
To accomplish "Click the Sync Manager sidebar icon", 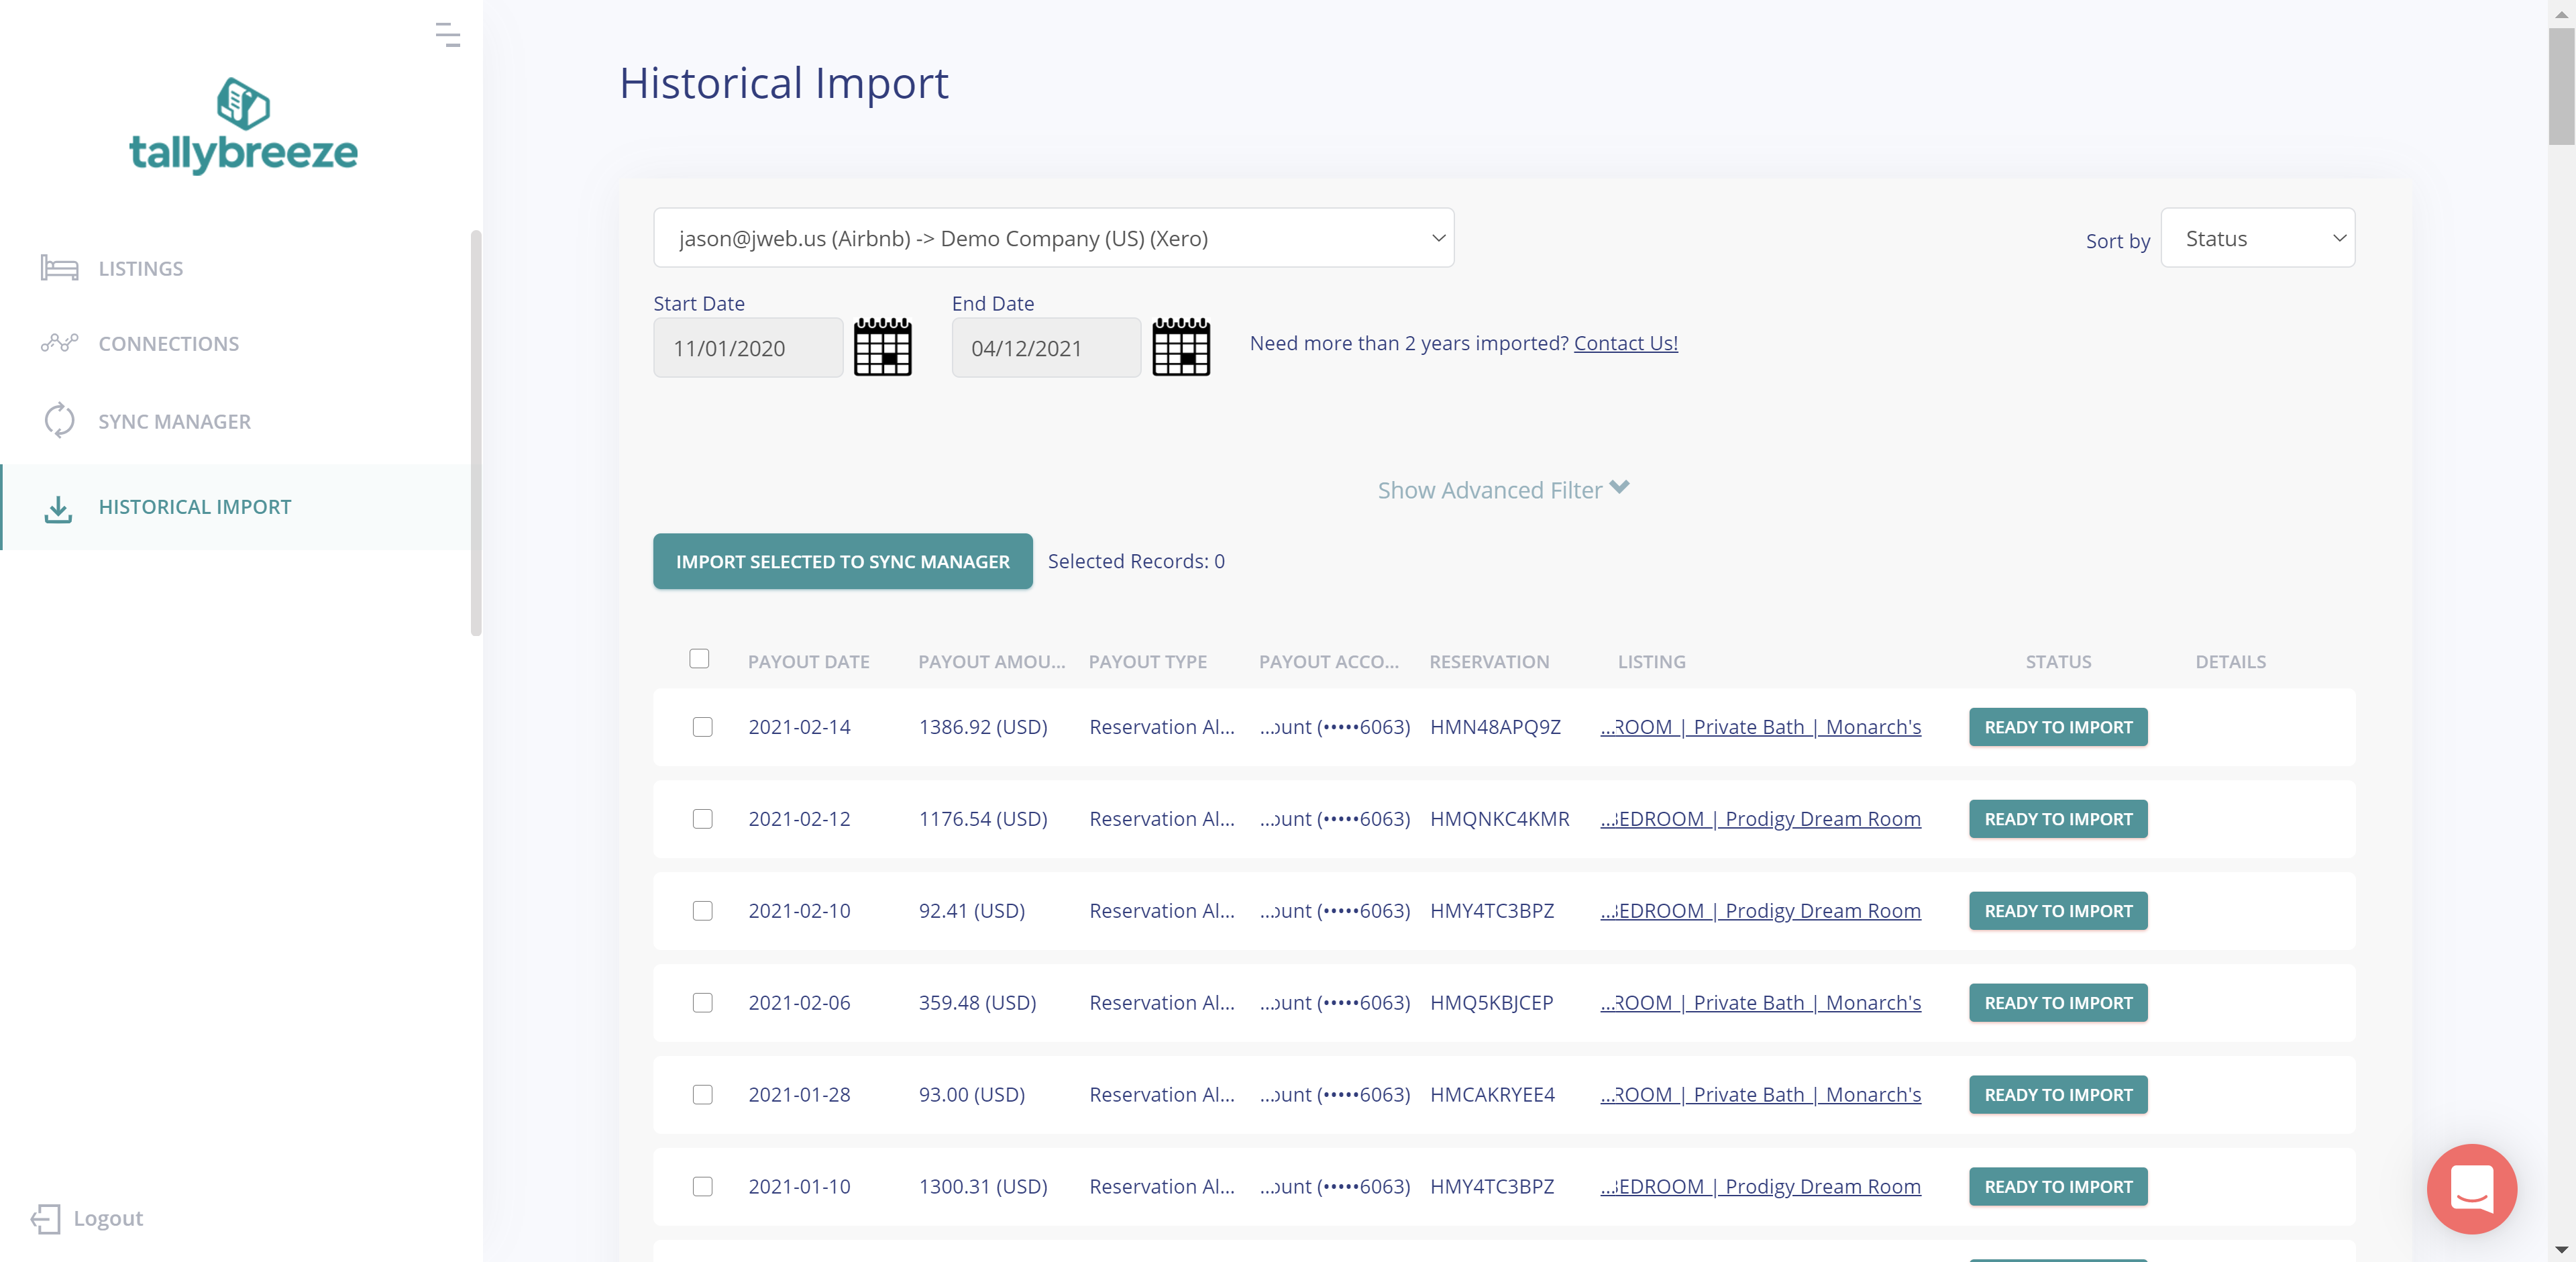I will click(59, 419).
